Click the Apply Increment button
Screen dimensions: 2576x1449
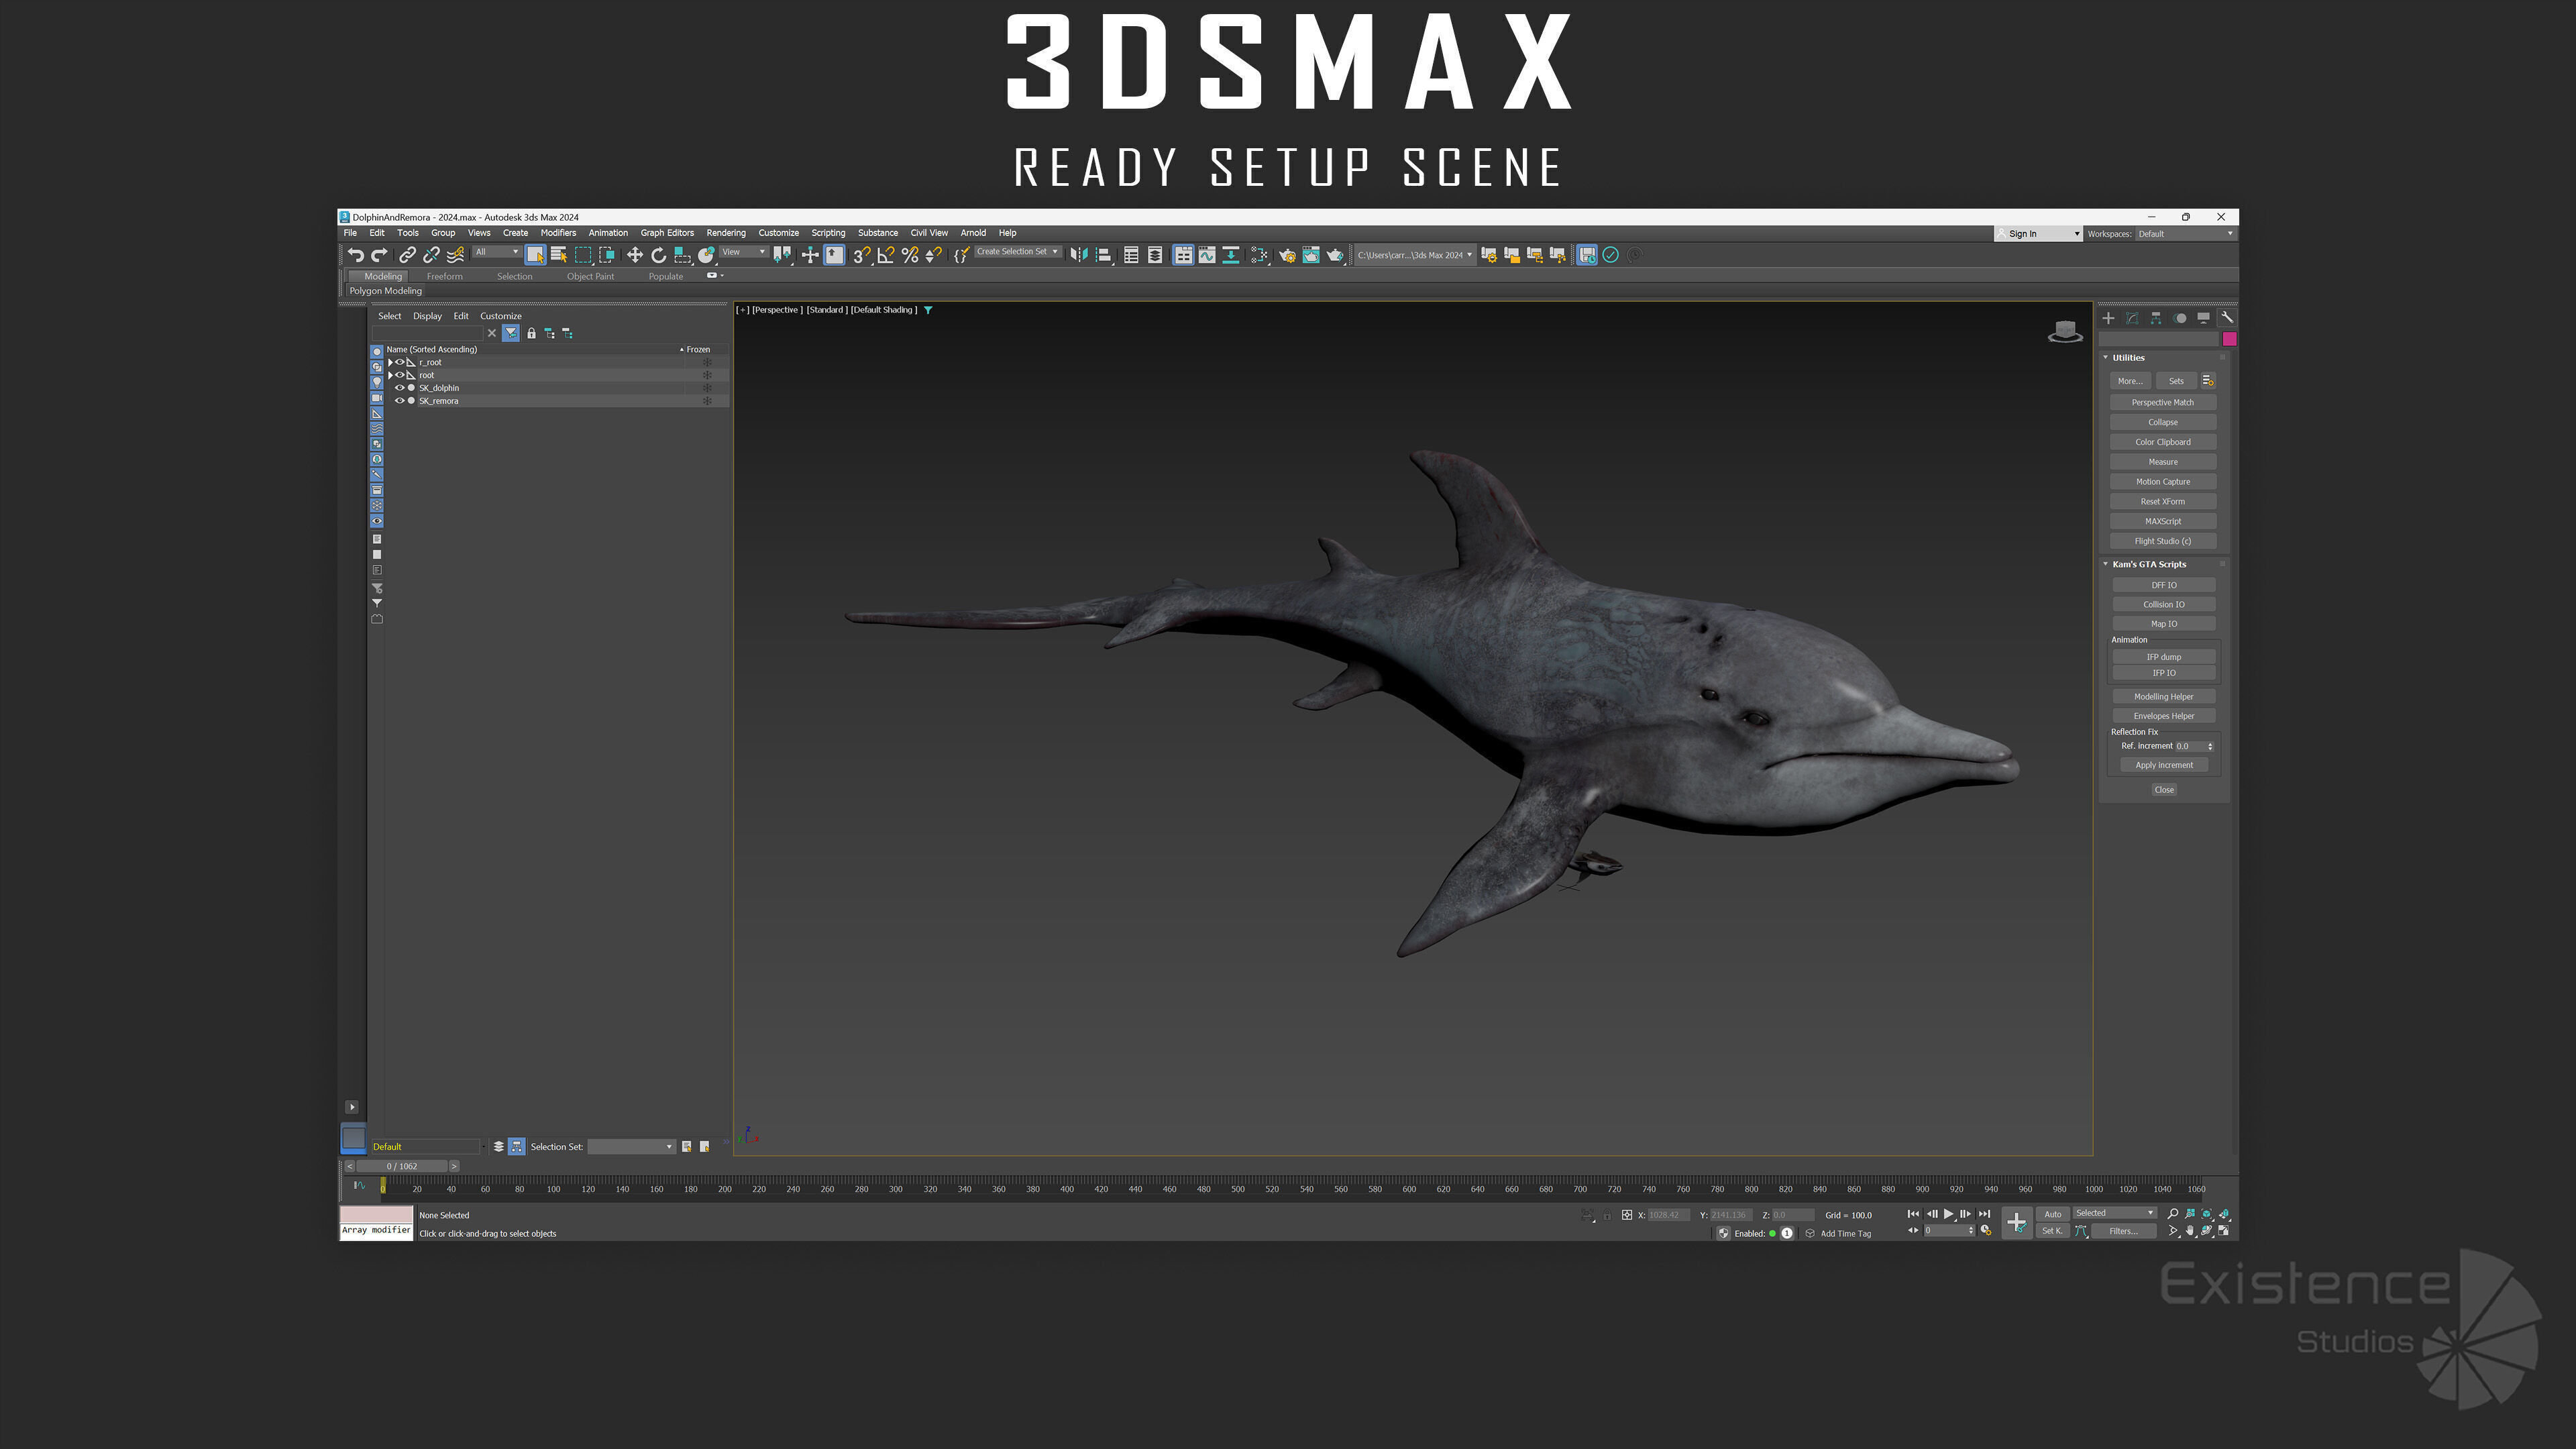click(2163, 765)
